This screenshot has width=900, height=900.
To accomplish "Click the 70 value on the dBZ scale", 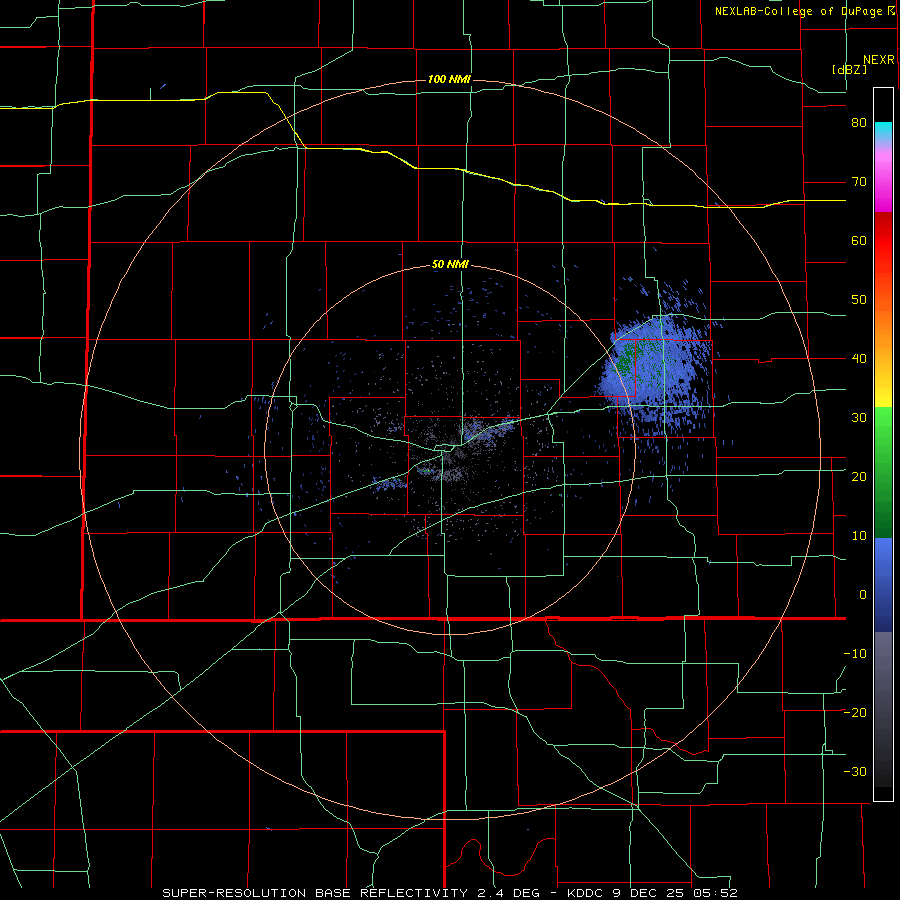I will [859, 182].
